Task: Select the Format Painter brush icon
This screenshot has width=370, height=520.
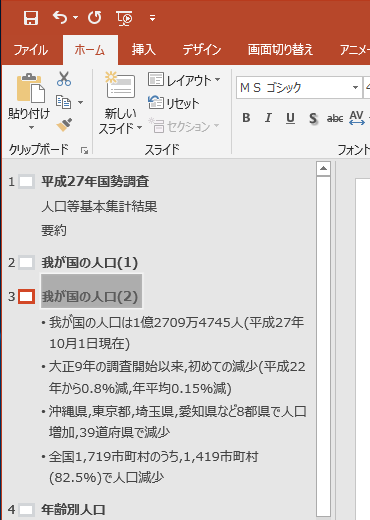Action: pyautogui.click(x=64, y=125)
